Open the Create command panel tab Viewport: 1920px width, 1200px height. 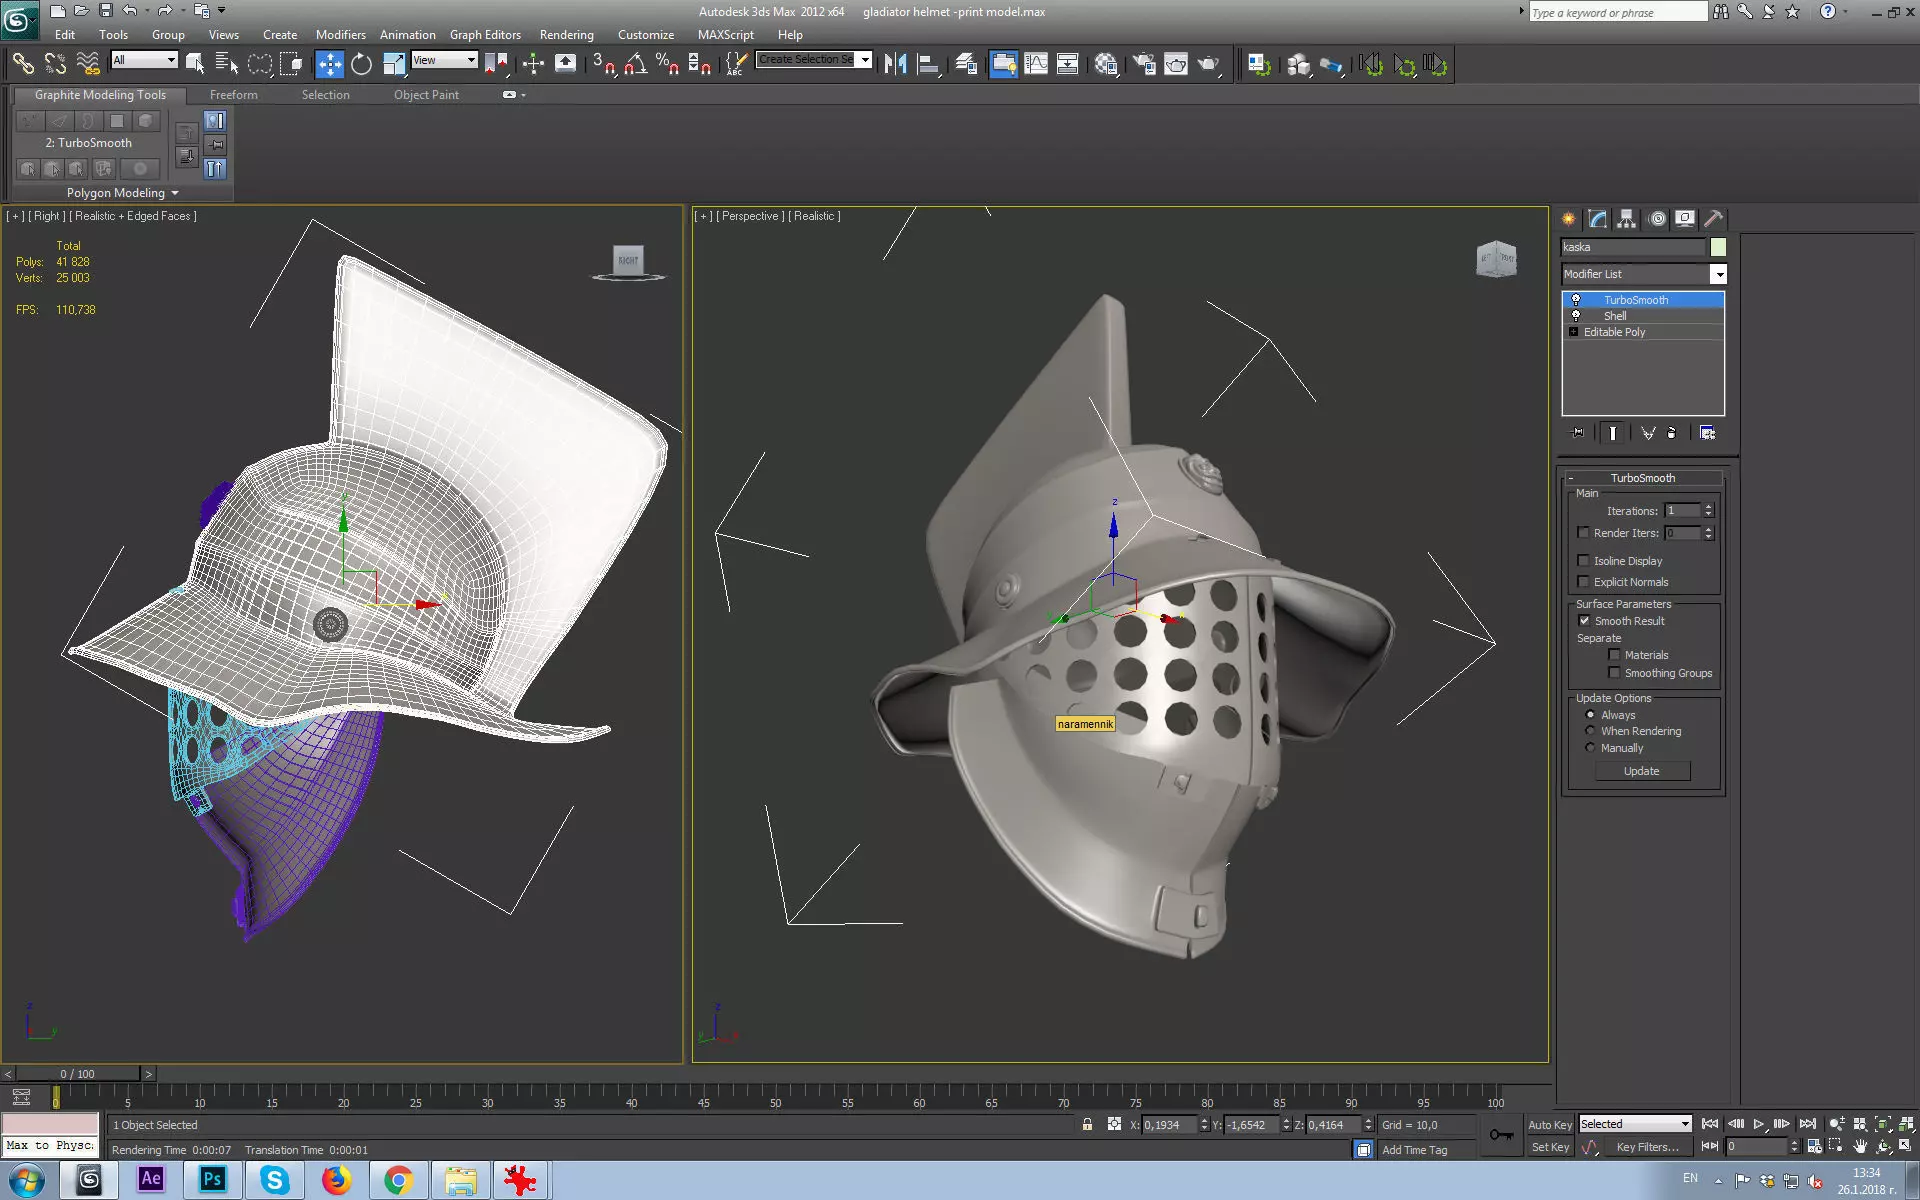tap(1569, 219)
